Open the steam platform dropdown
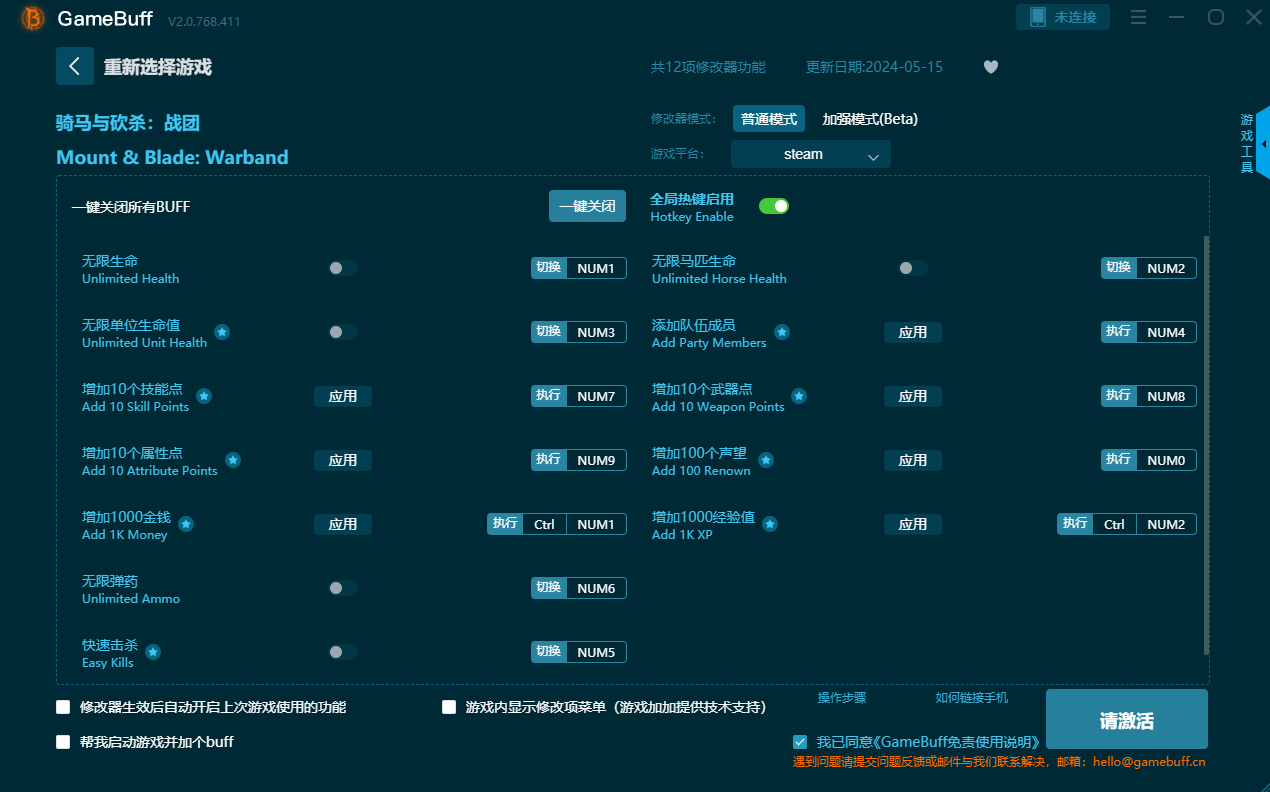 click(x=810, y=154)
